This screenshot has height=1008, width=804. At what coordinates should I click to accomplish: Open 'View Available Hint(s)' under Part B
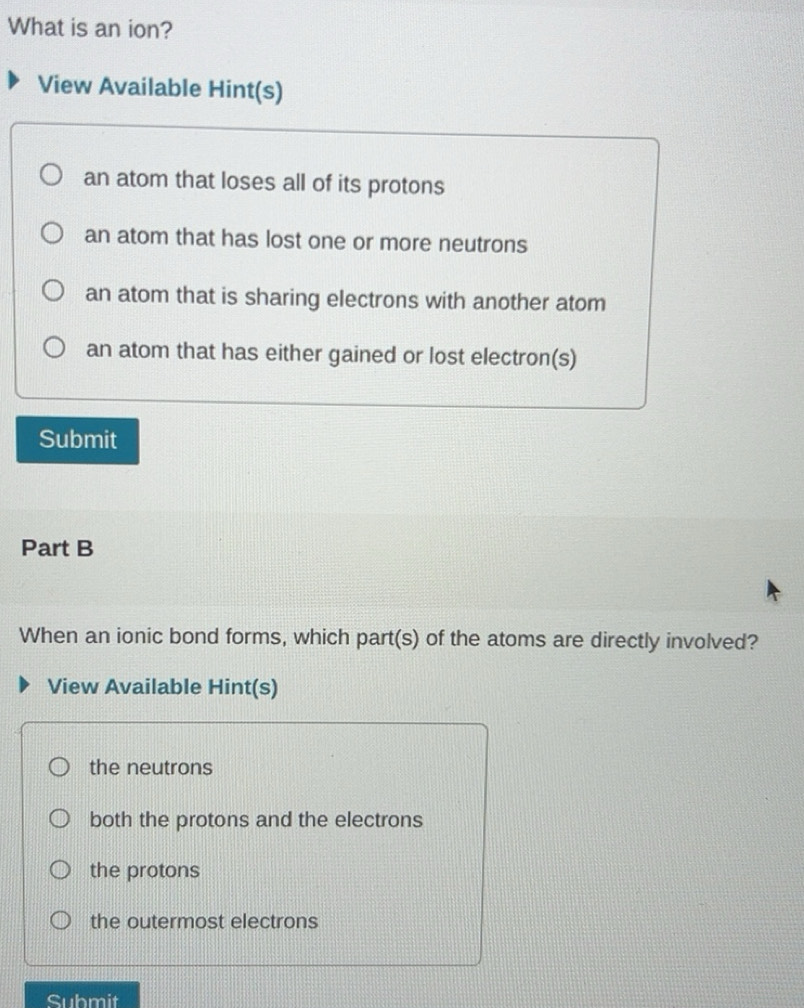point(160,687)
